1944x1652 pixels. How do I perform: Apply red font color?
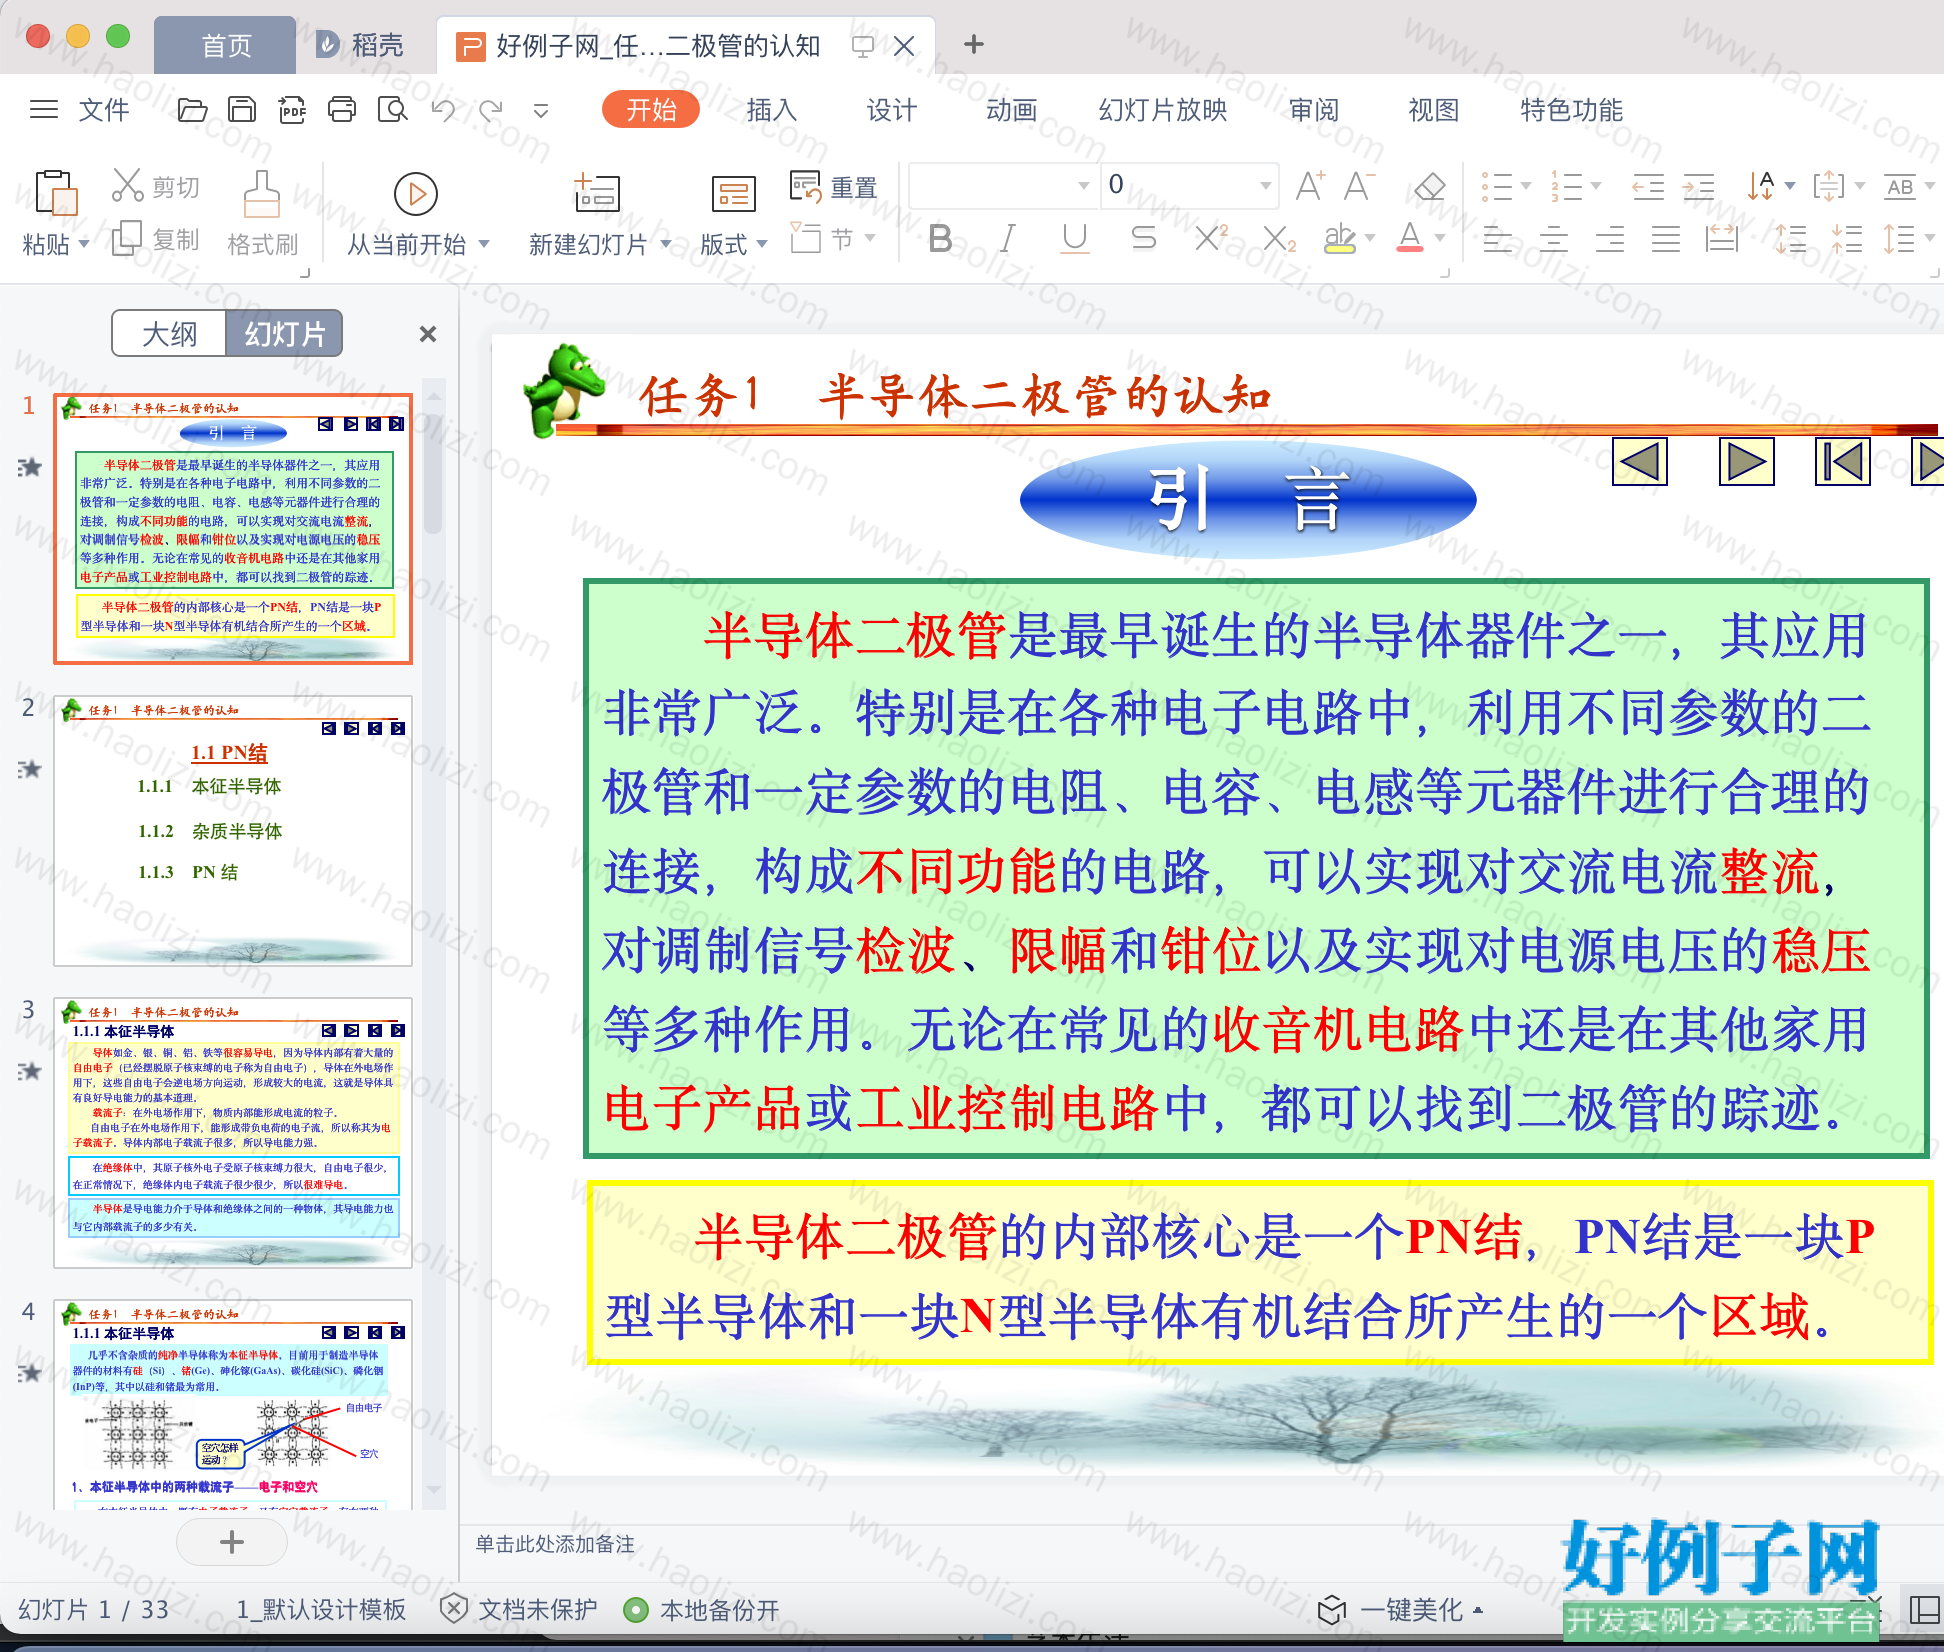(x=1410, y=239)
